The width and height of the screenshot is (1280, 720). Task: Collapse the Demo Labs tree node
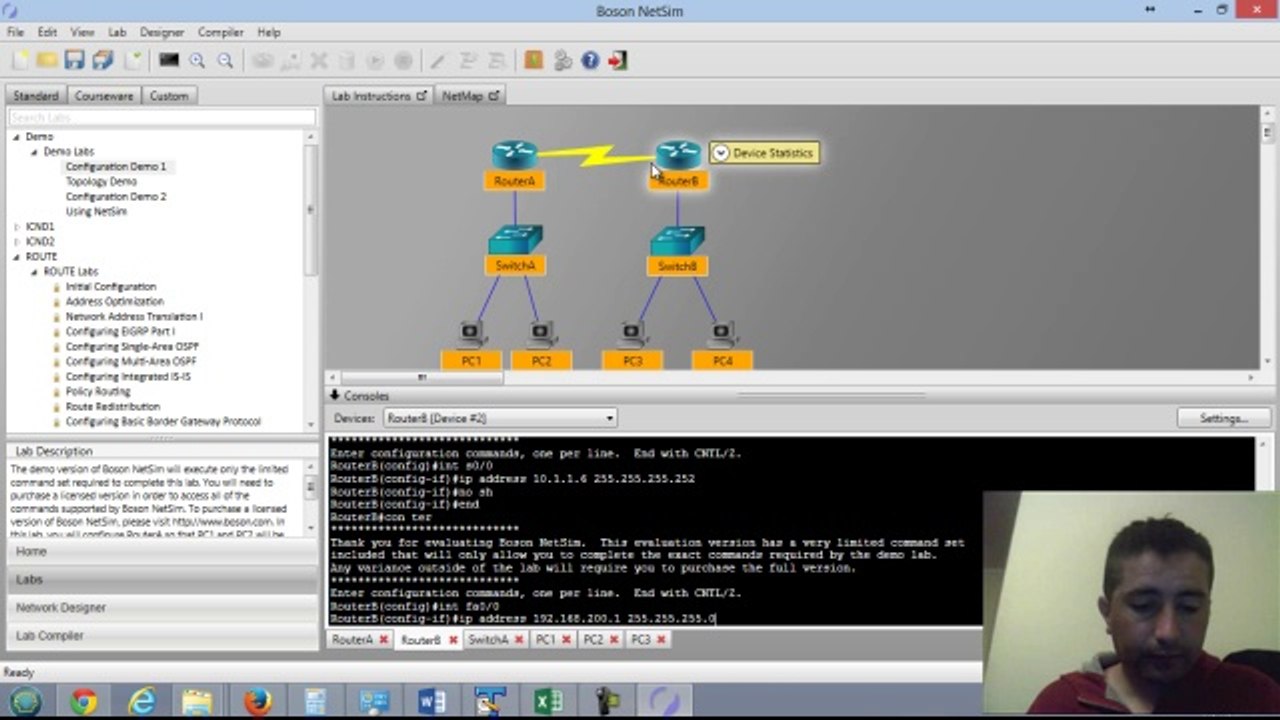34,152
